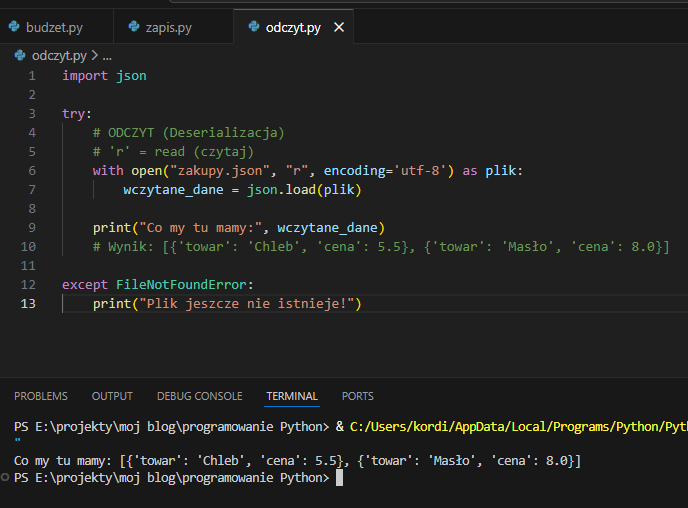The image size is (688, 508).
Task: Switch to the OUTPUT panel tab
Action: point(112,396)
